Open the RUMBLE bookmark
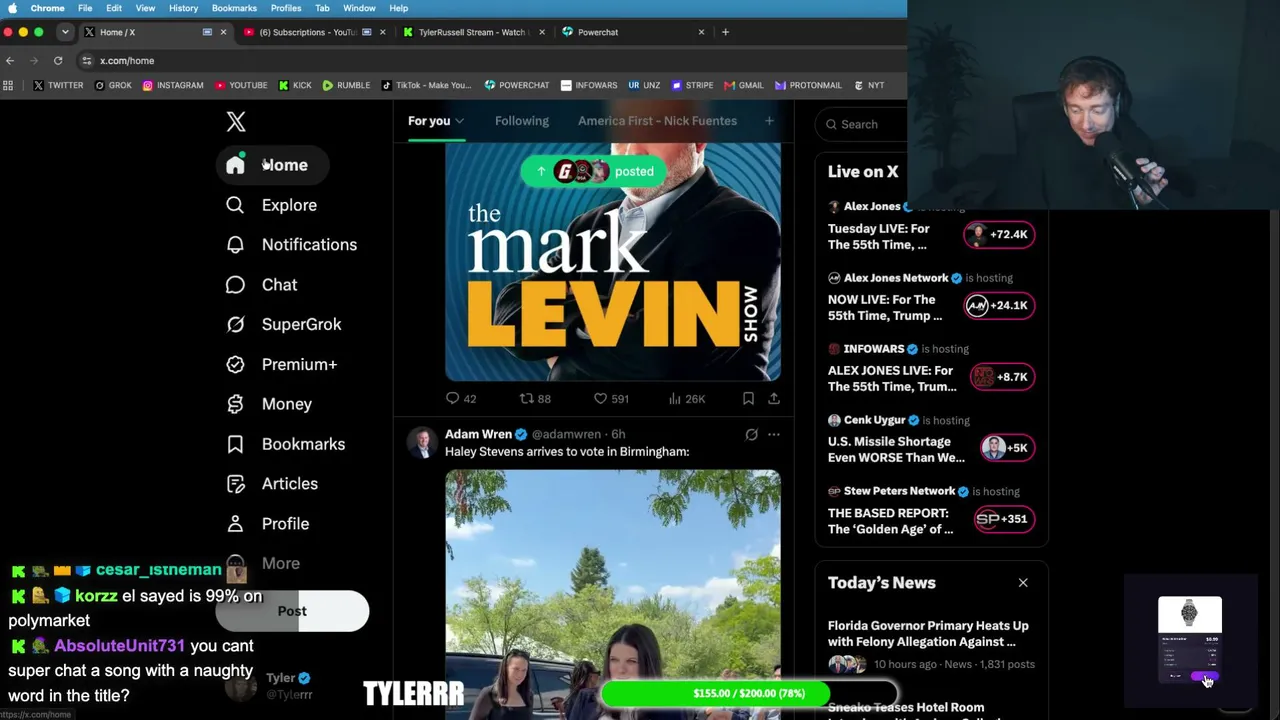 click(x=346, y=86)
